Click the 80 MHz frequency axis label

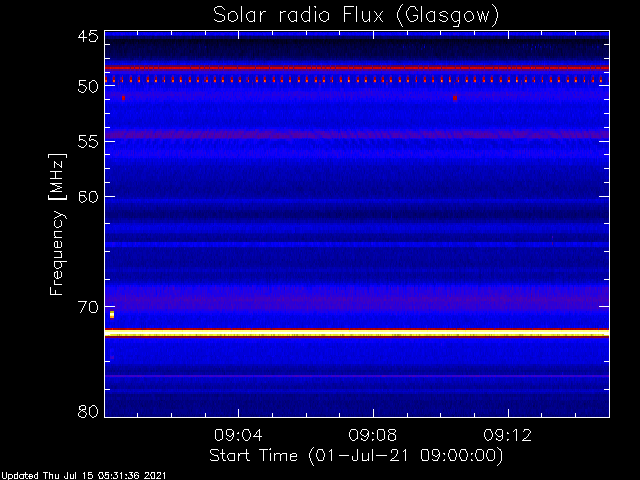pos(88,411)
